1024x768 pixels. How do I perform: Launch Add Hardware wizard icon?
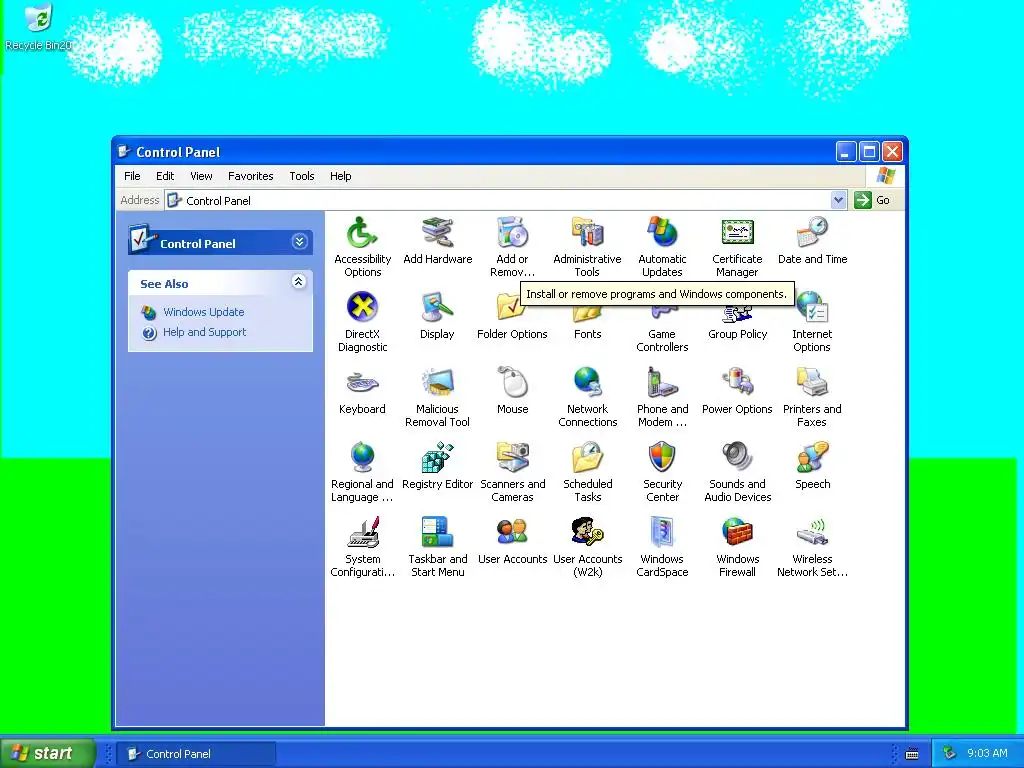[x=438, y=234]
